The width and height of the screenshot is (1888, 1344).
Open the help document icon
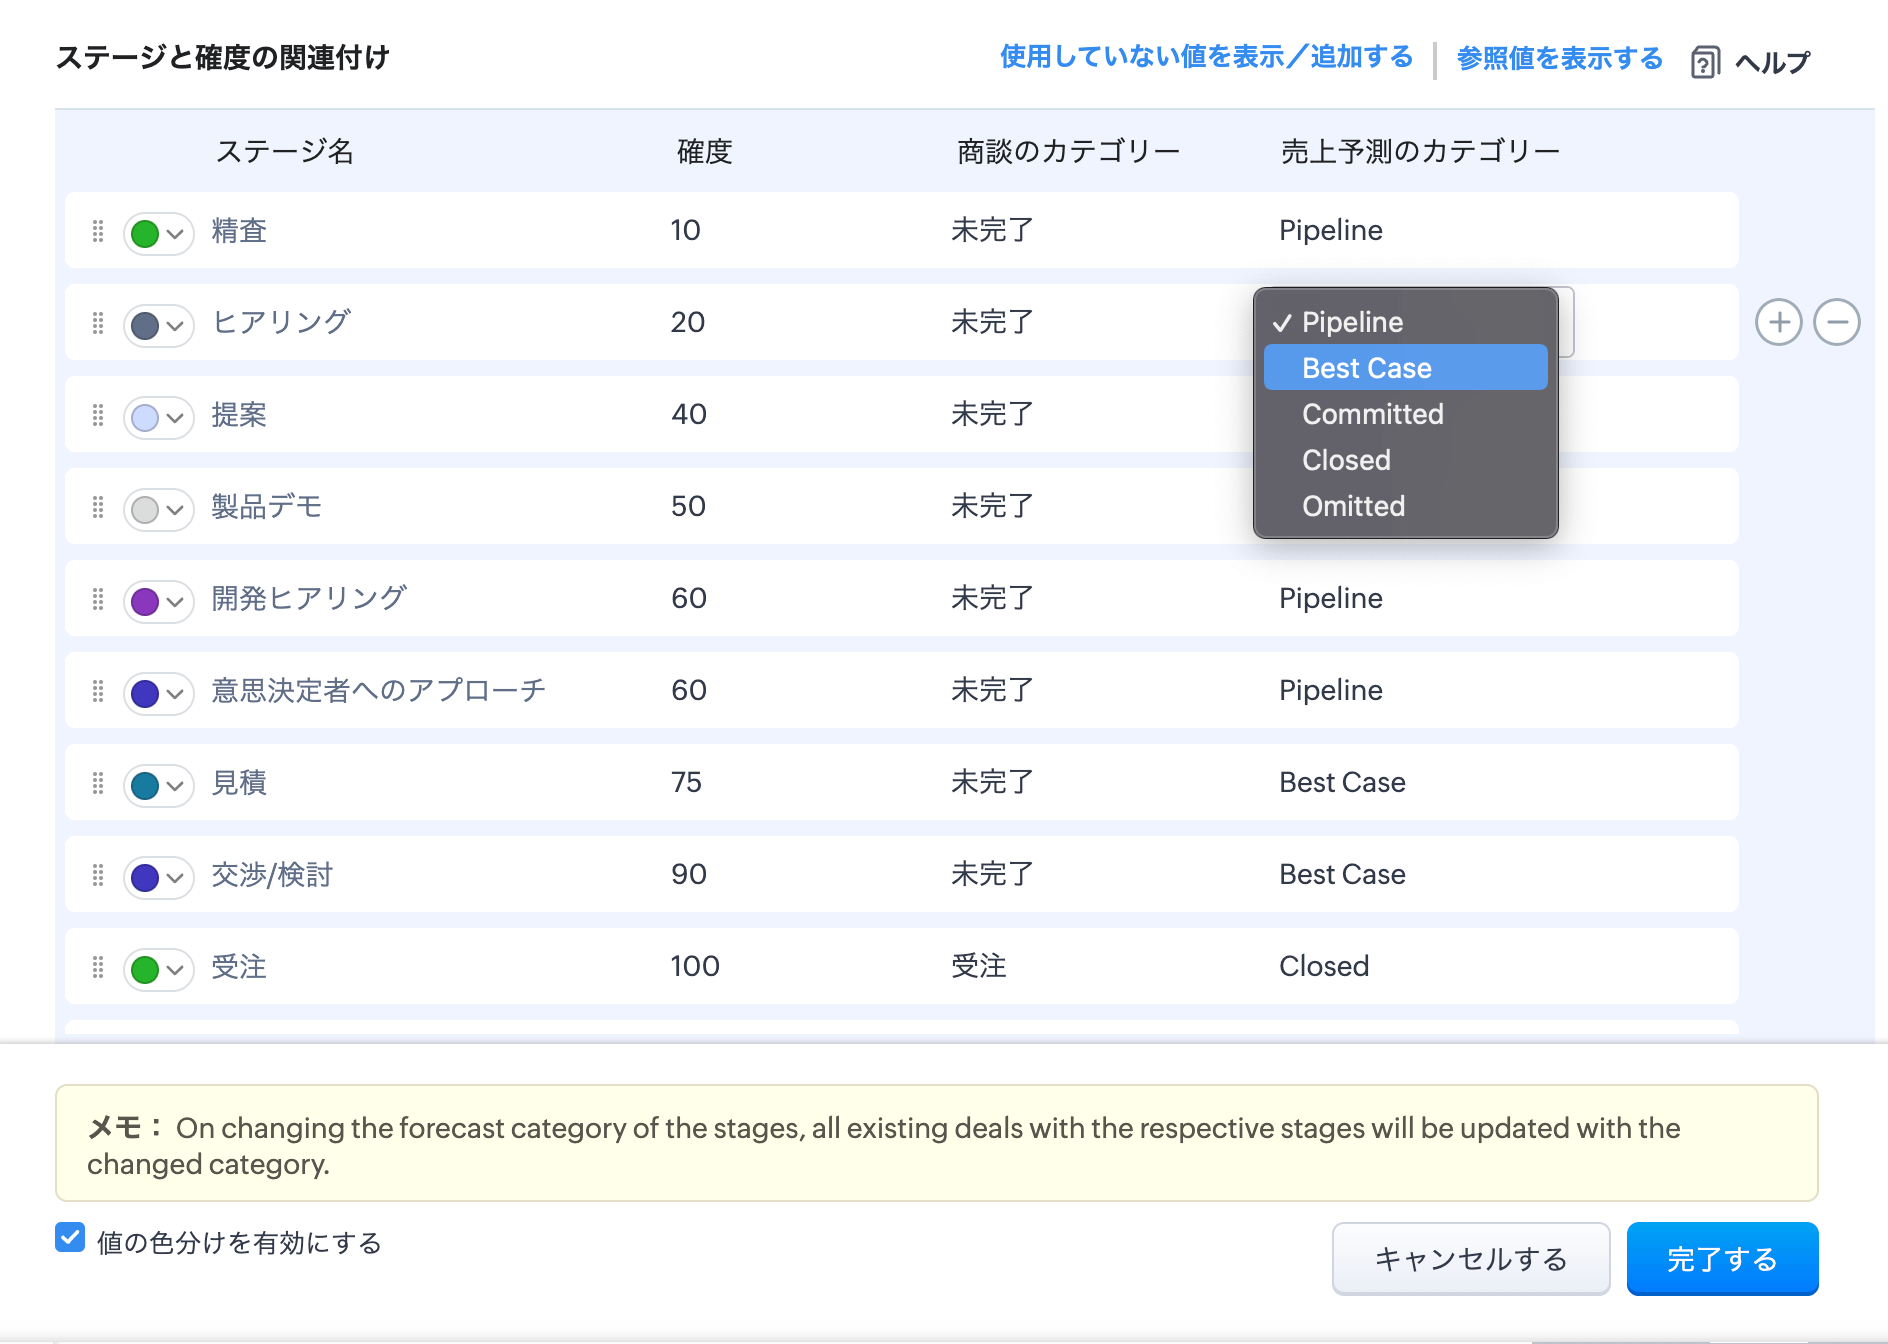tap(1705, 62)
